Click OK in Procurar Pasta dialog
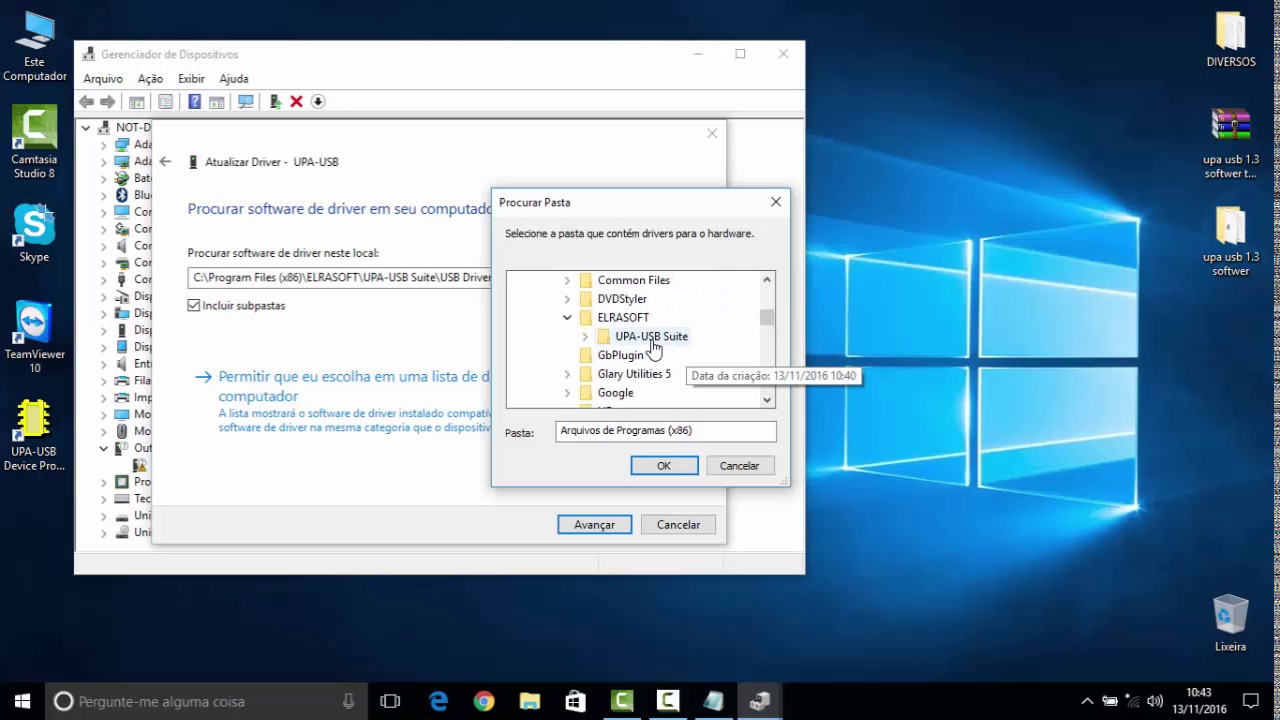This screenshot has height=720, width=1280. (x=664, y=466)
